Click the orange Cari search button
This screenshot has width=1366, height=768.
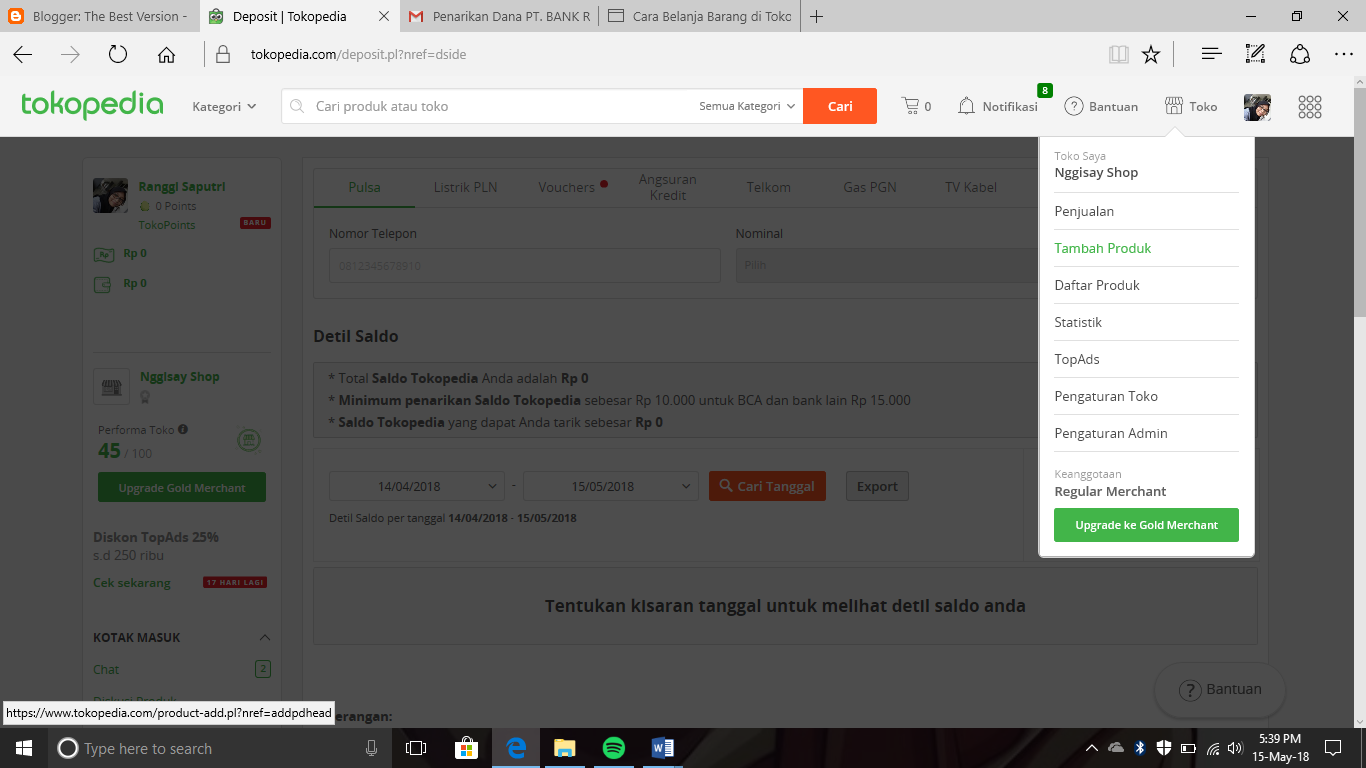(x=840, y=106)
